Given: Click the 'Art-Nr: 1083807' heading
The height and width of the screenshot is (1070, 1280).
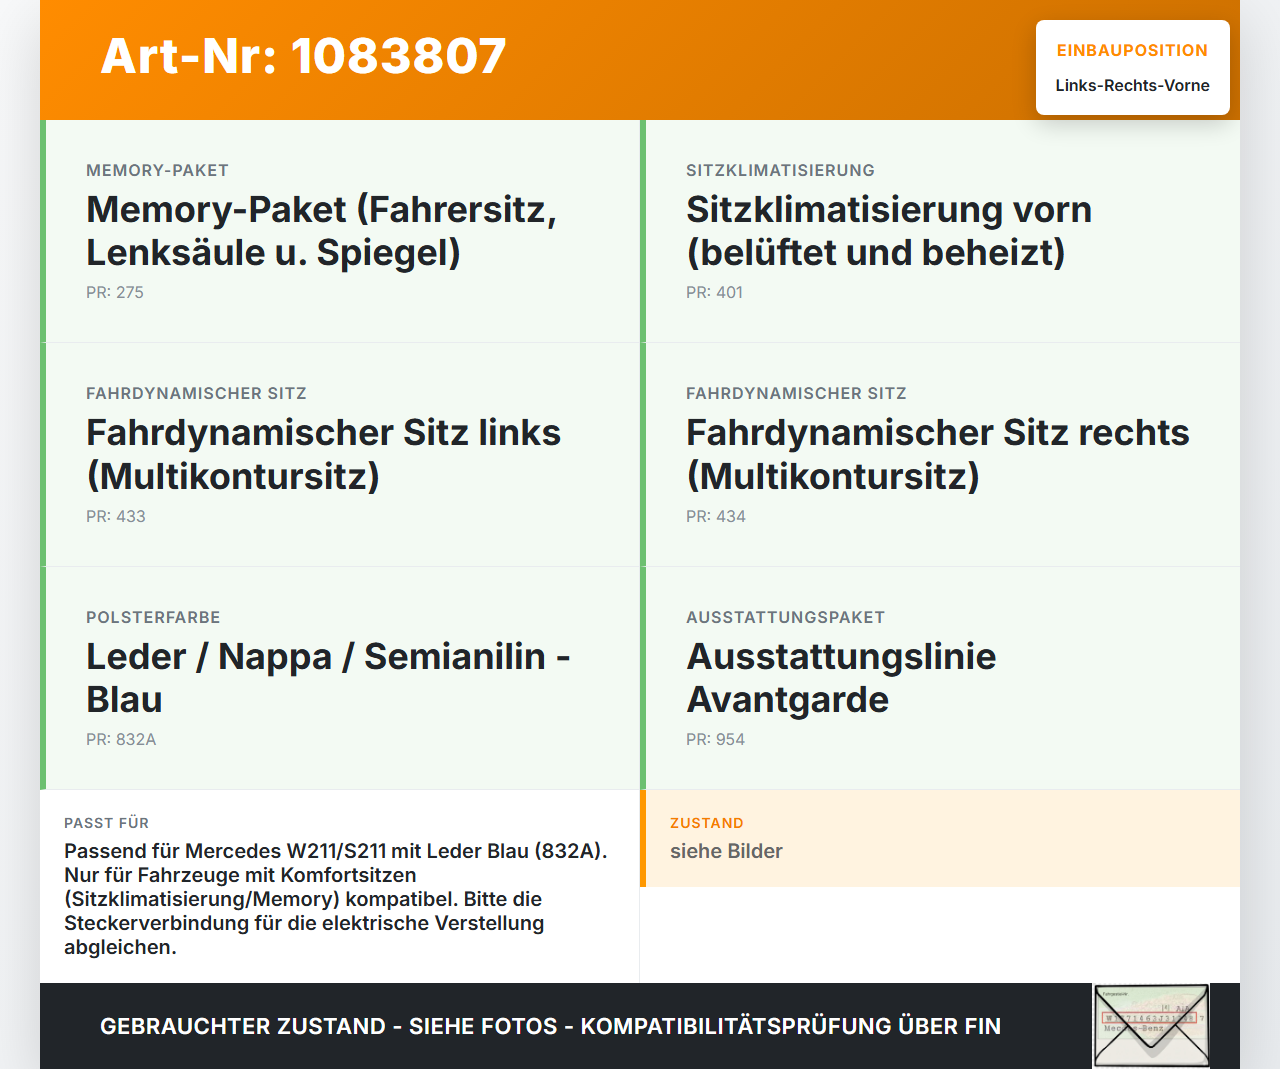Looking at the screenshot, I should pyautogui.click(x=303, y=56).
